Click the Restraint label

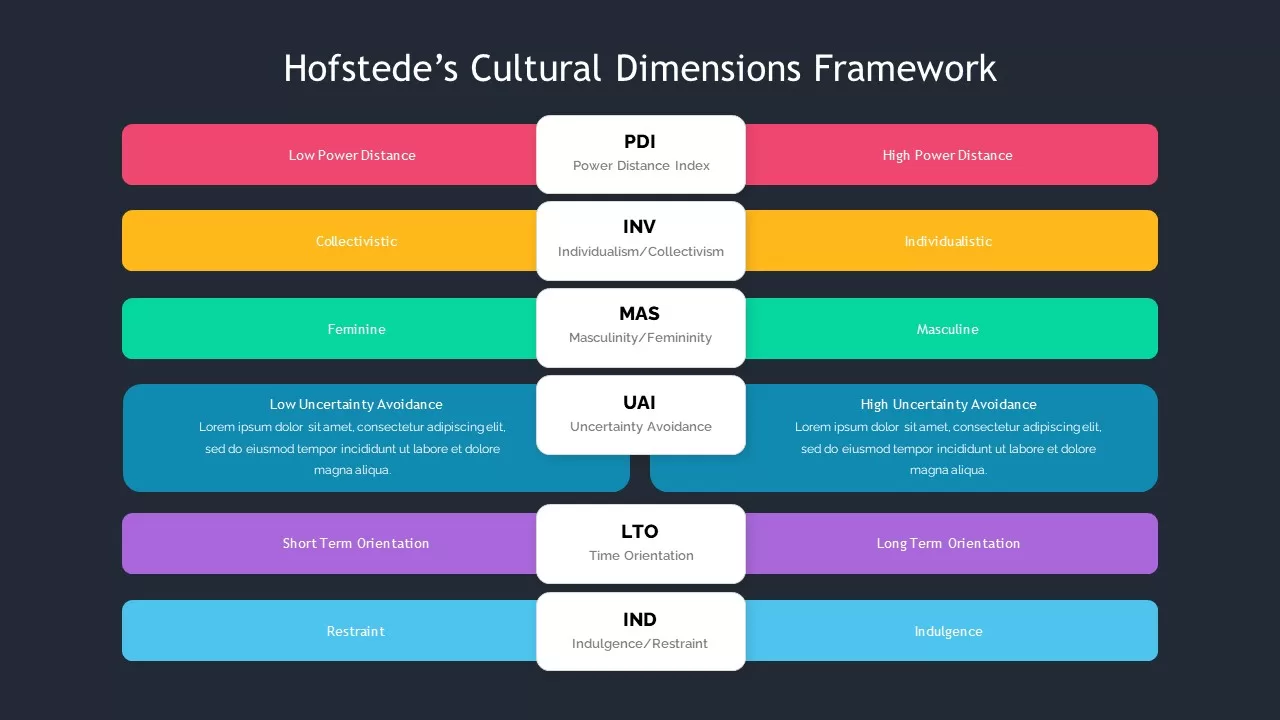coord(356,632)
